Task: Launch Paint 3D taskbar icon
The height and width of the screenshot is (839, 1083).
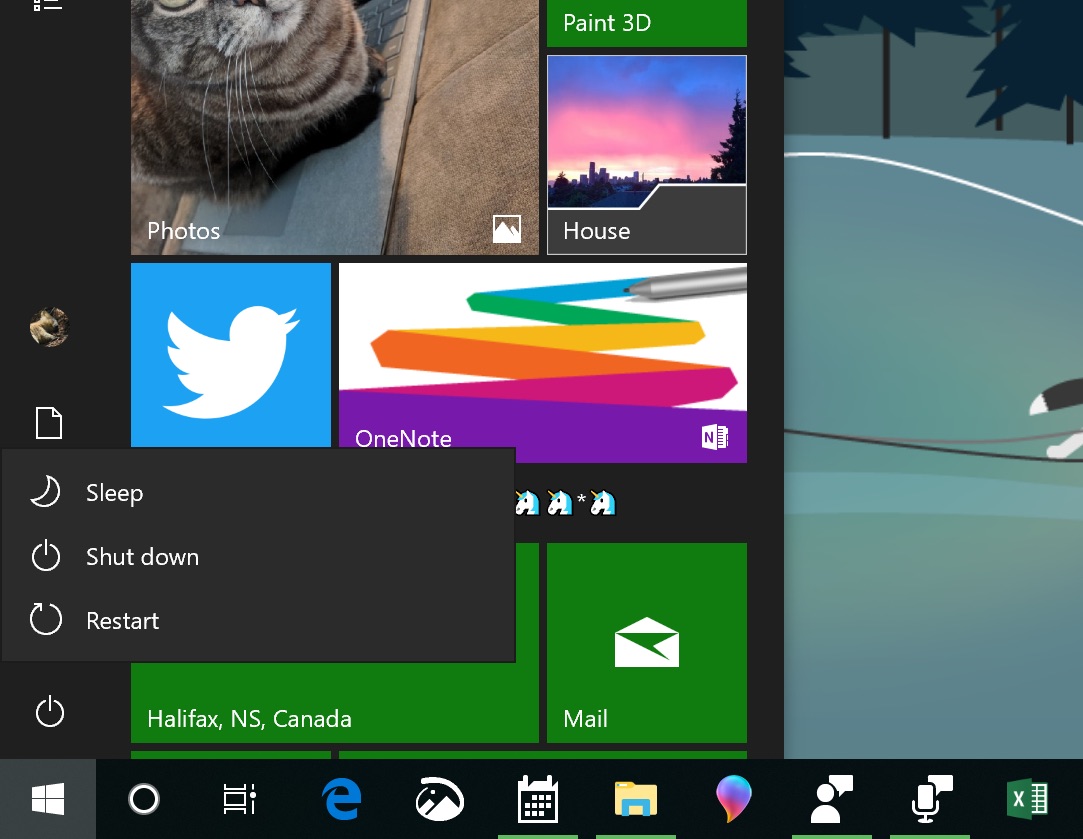Action: pyautogui.click(x=734, y=799)
